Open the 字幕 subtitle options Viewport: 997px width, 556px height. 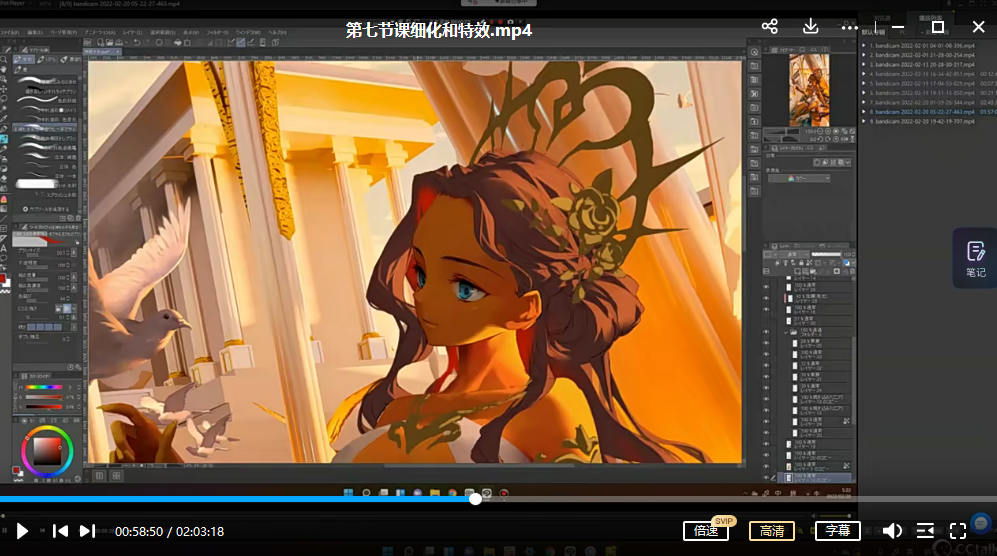click(837, 531)
